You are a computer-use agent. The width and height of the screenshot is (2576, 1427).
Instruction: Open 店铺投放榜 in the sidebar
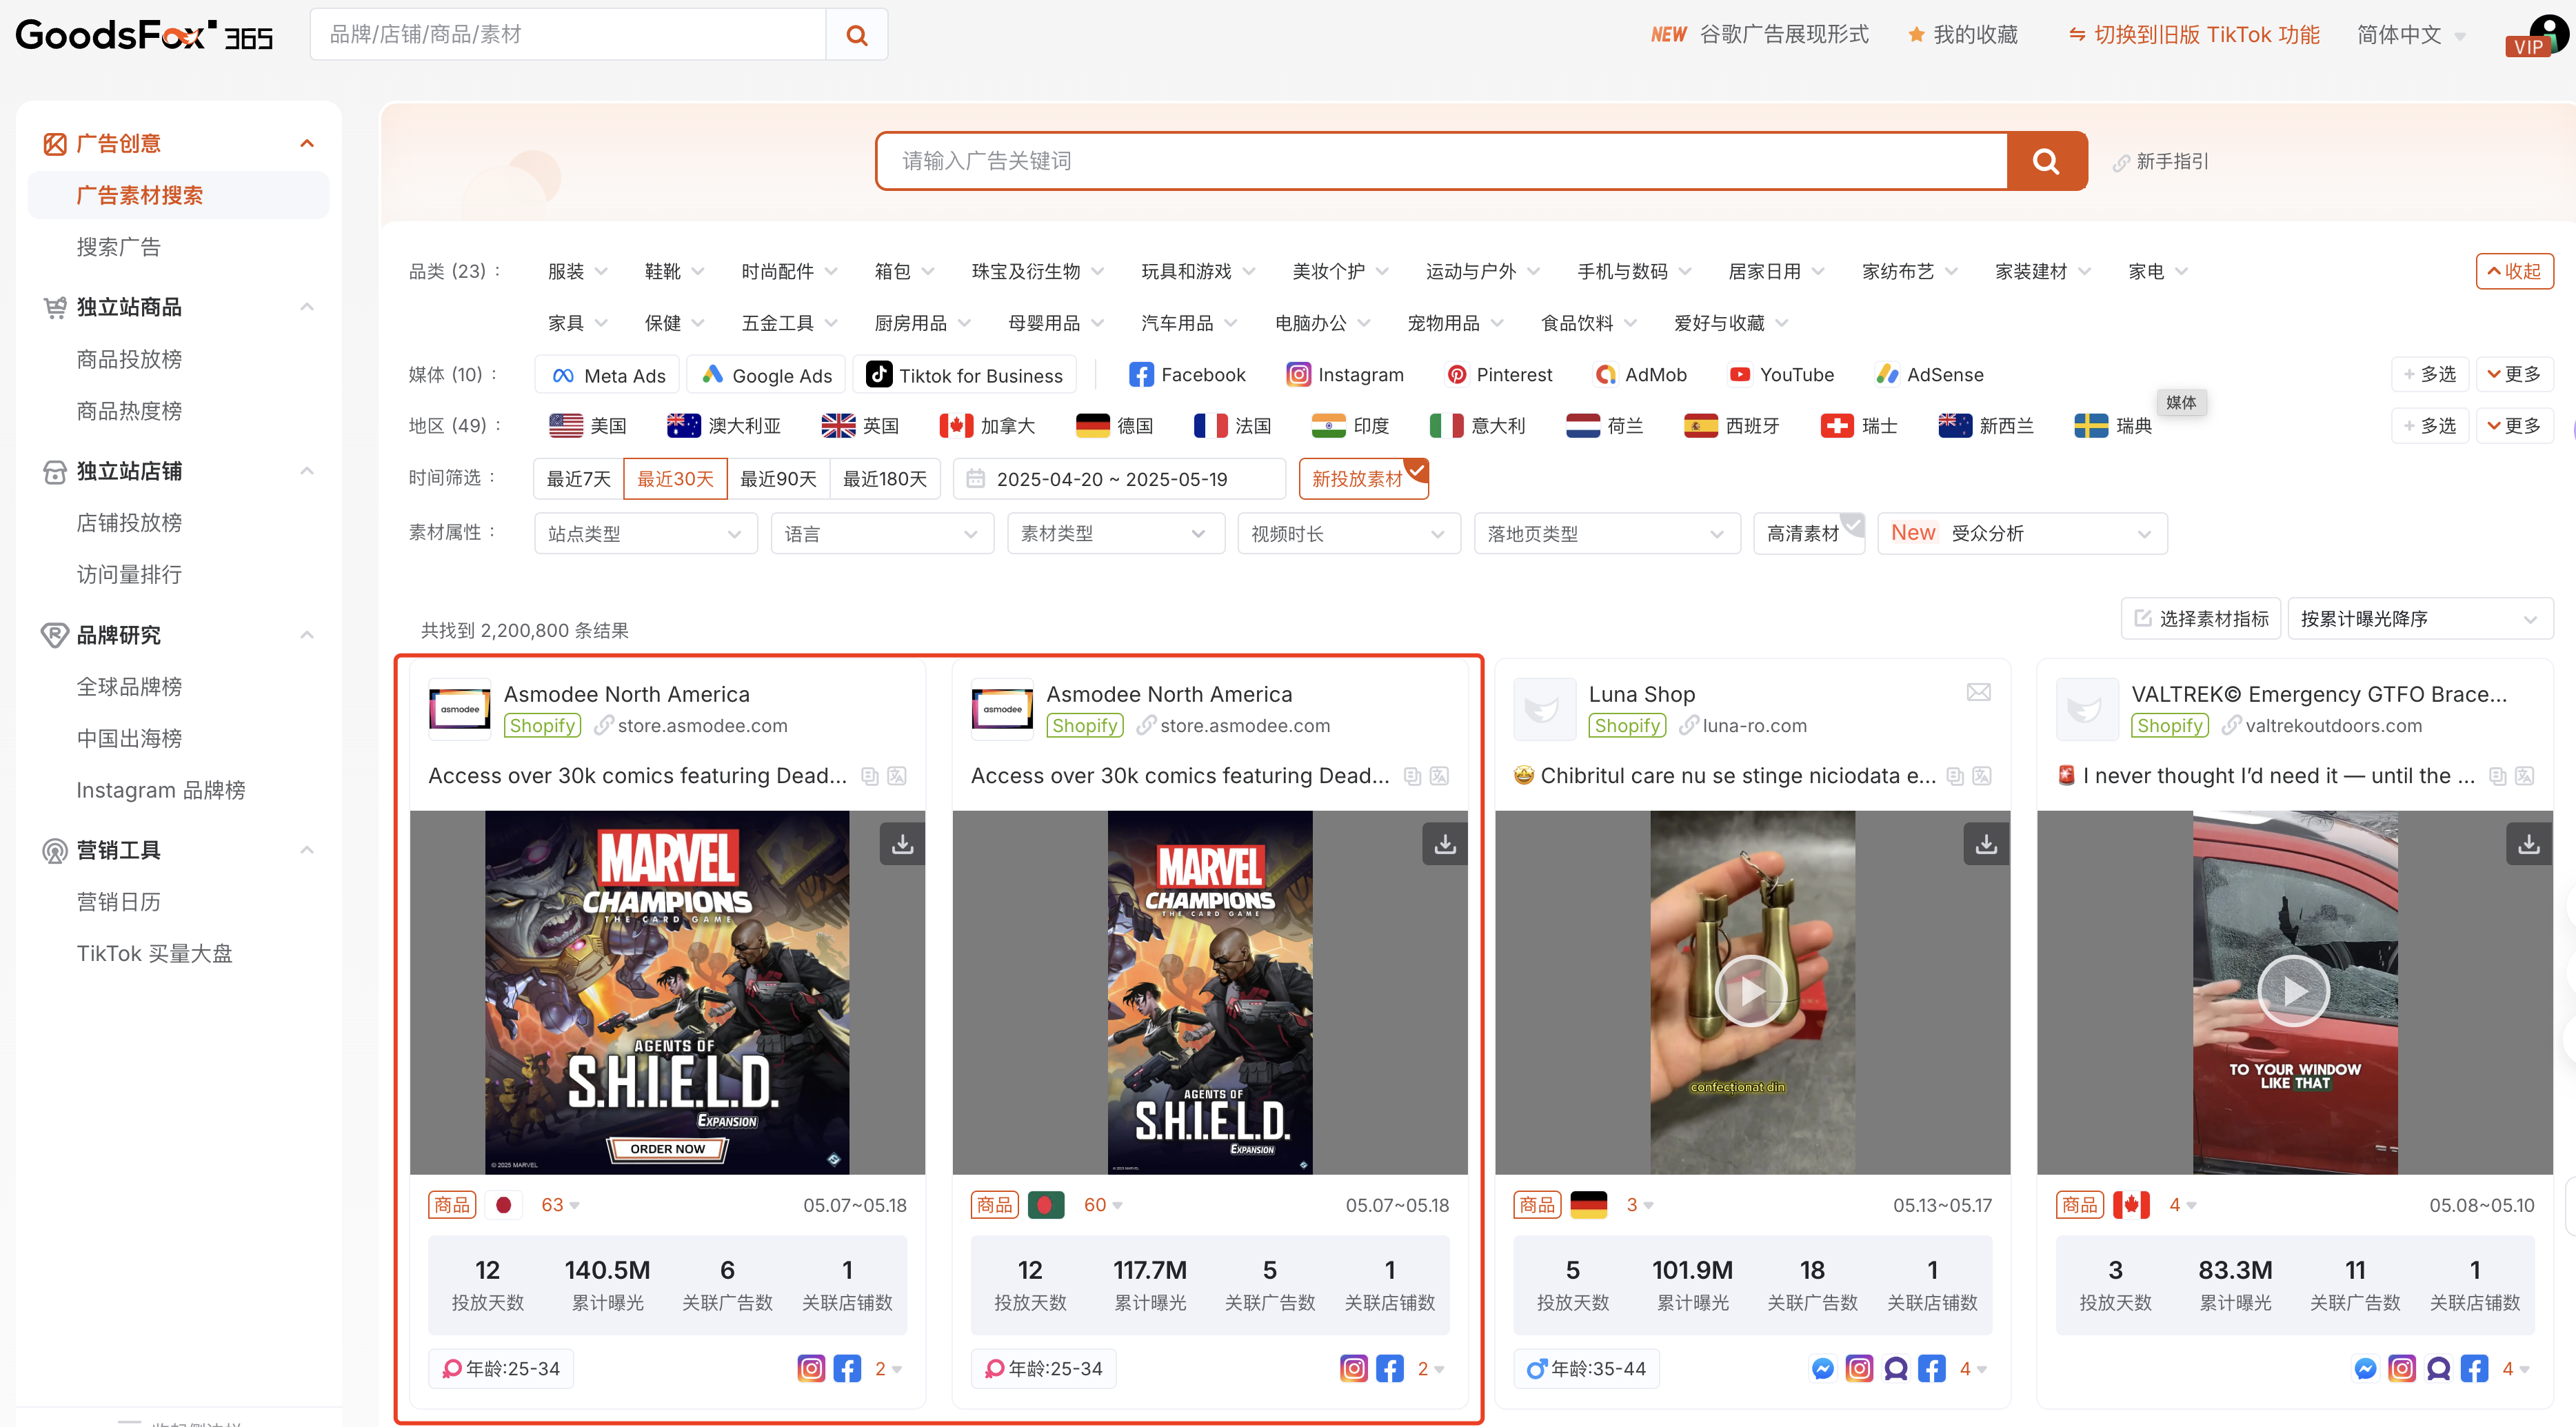[129, 522]
